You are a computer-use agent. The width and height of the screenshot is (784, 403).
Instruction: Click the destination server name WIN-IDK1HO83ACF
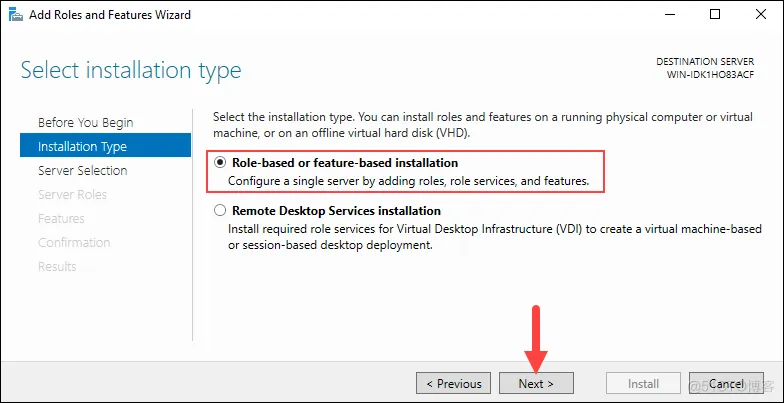711,75
